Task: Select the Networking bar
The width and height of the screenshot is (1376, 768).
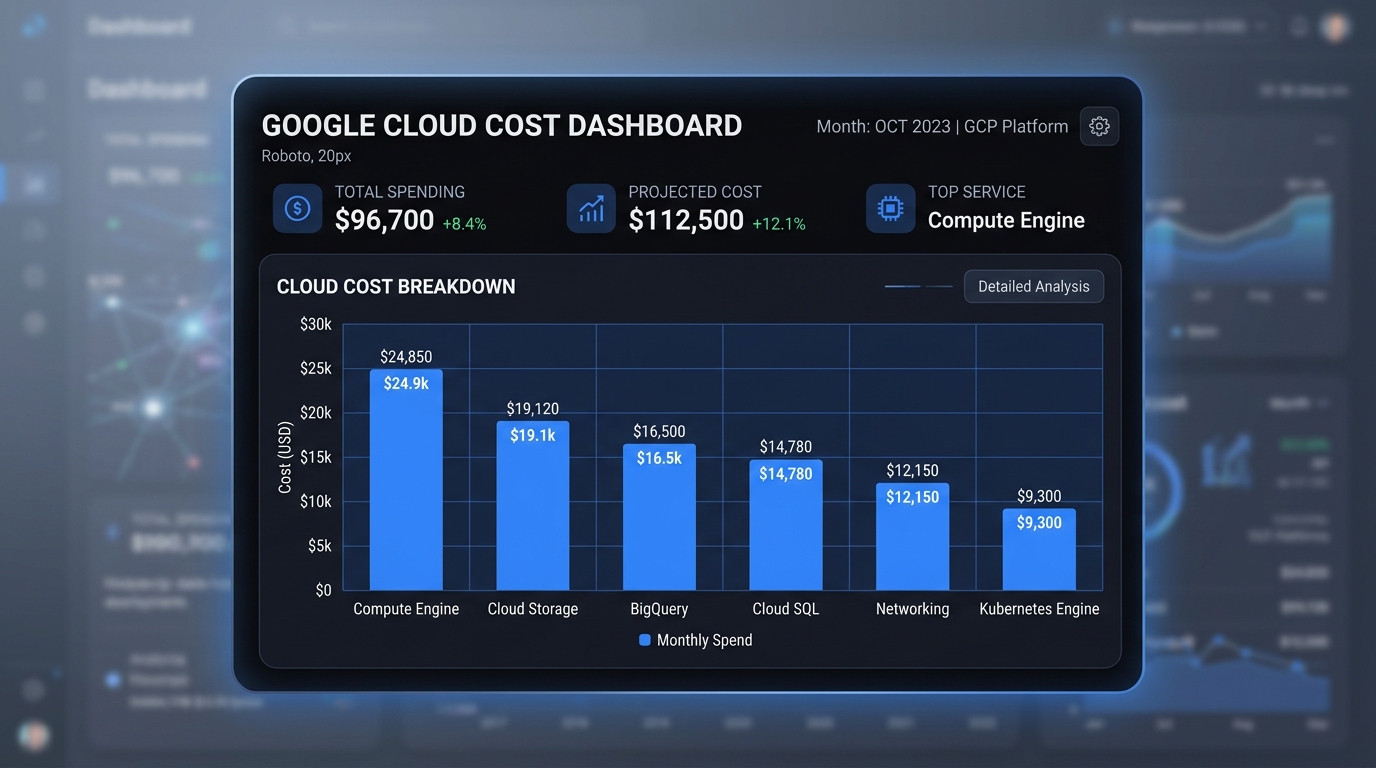Action: pos(912,537)
